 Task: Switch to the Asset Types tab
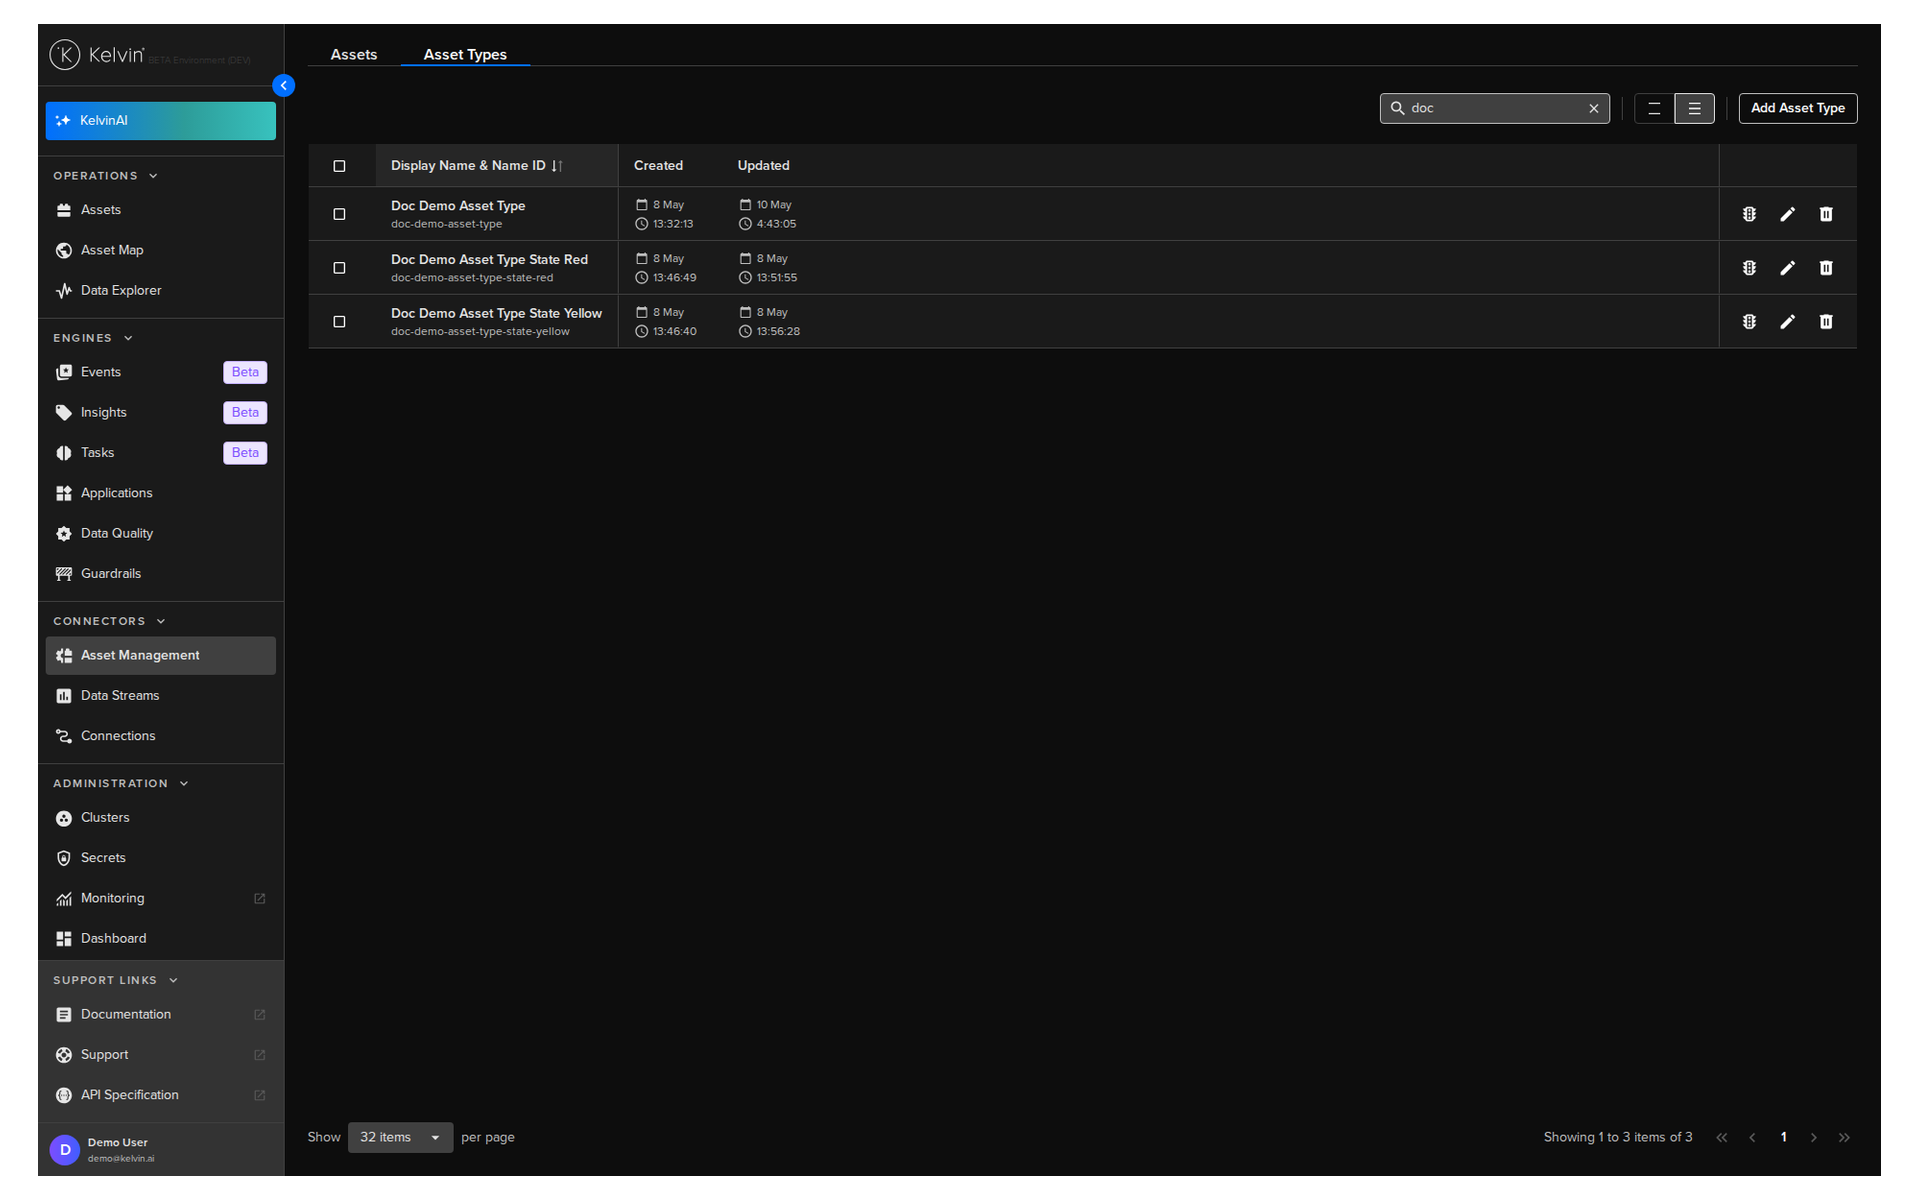[465, 55]
